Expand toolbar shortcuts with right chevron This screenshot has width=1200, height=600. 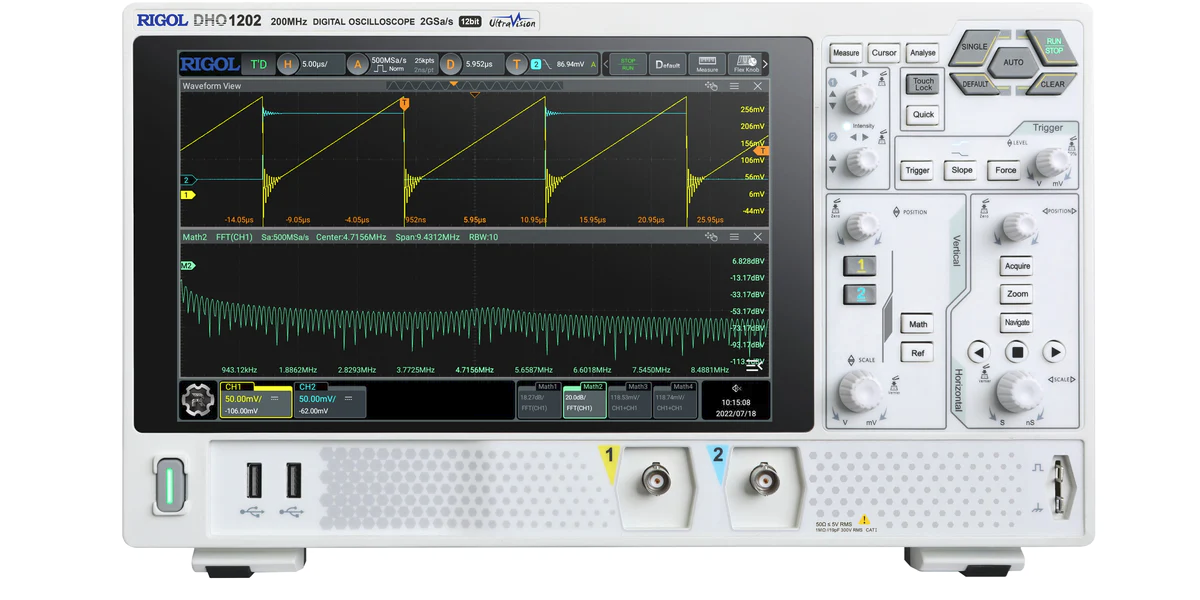click(x=766, y=64)
